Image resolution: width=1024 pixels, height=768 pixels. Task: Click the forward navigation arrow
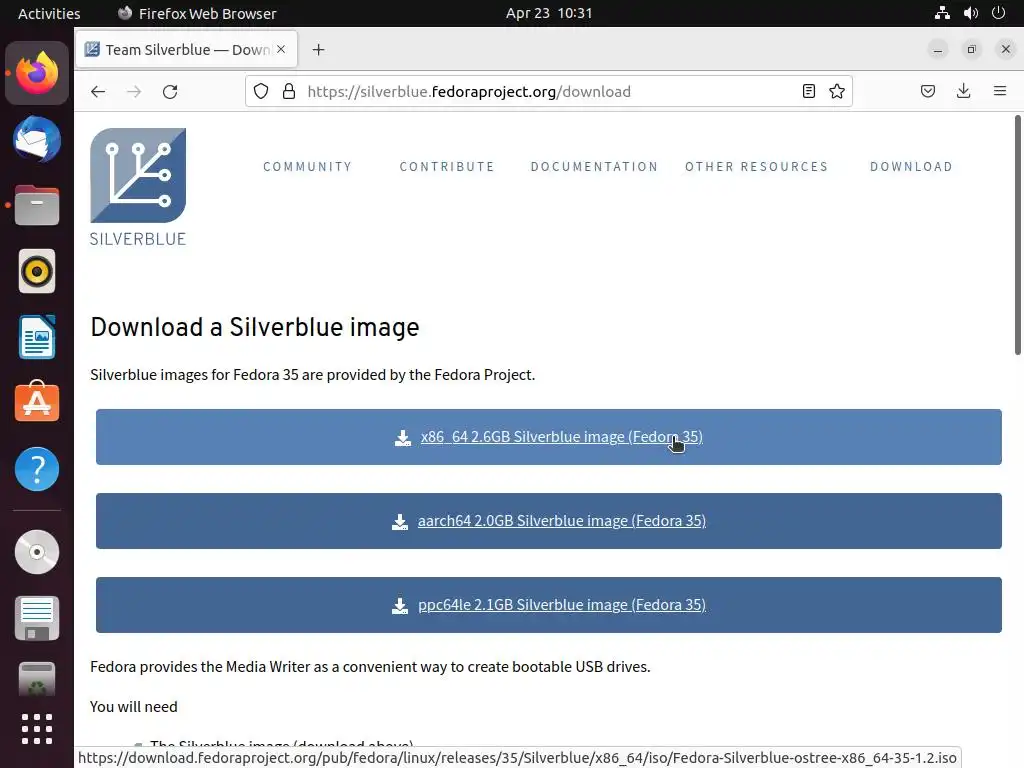coord(134,91)
